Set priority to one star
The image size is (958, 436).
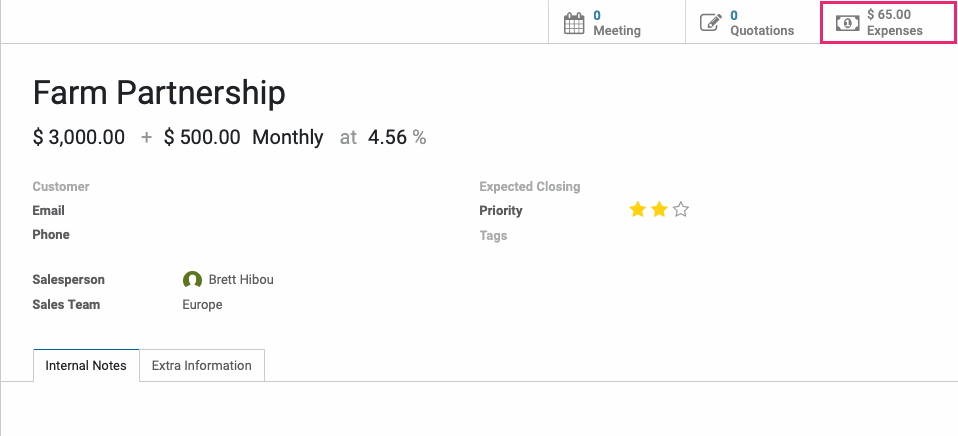(638, 211)
